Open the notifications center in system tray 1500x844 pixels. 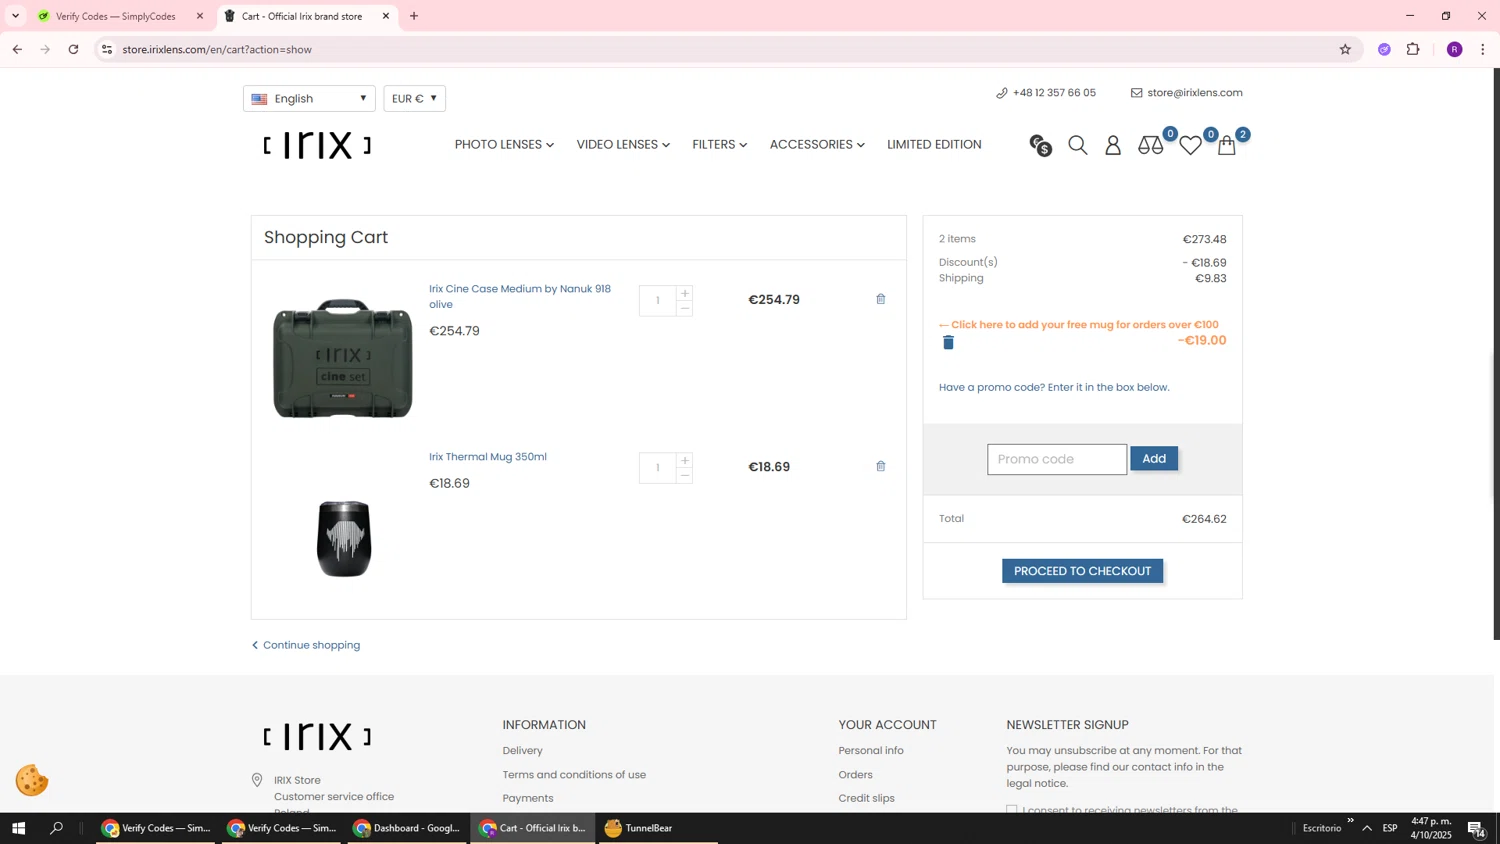1476,828
